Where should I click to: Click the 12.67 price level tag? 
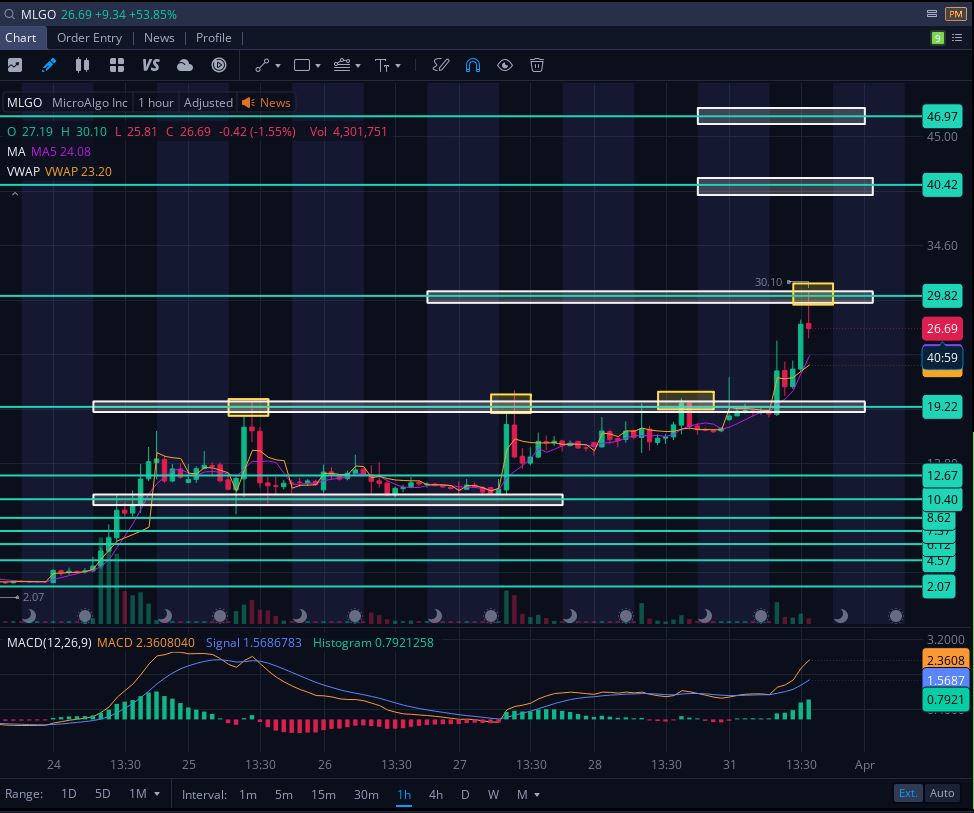coord(942,476)
